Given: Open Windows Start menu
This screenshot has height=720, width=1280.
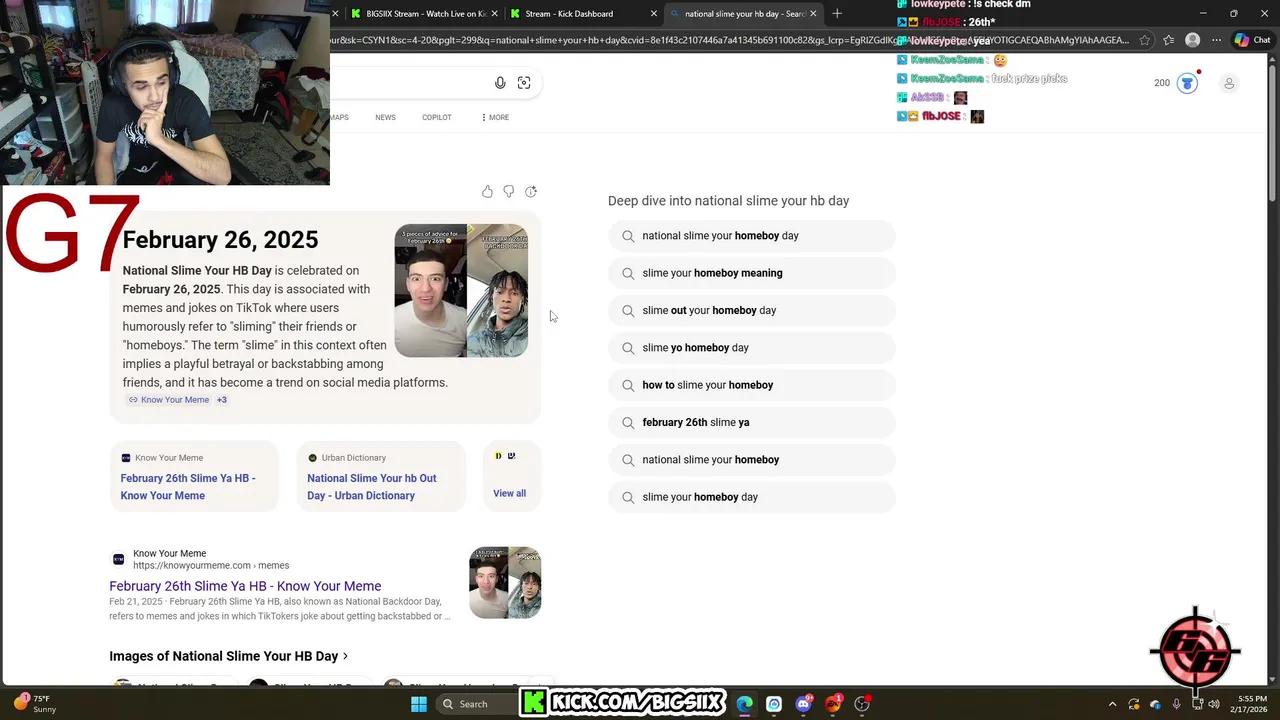Looking at the screenshot, I should (419, 704).
